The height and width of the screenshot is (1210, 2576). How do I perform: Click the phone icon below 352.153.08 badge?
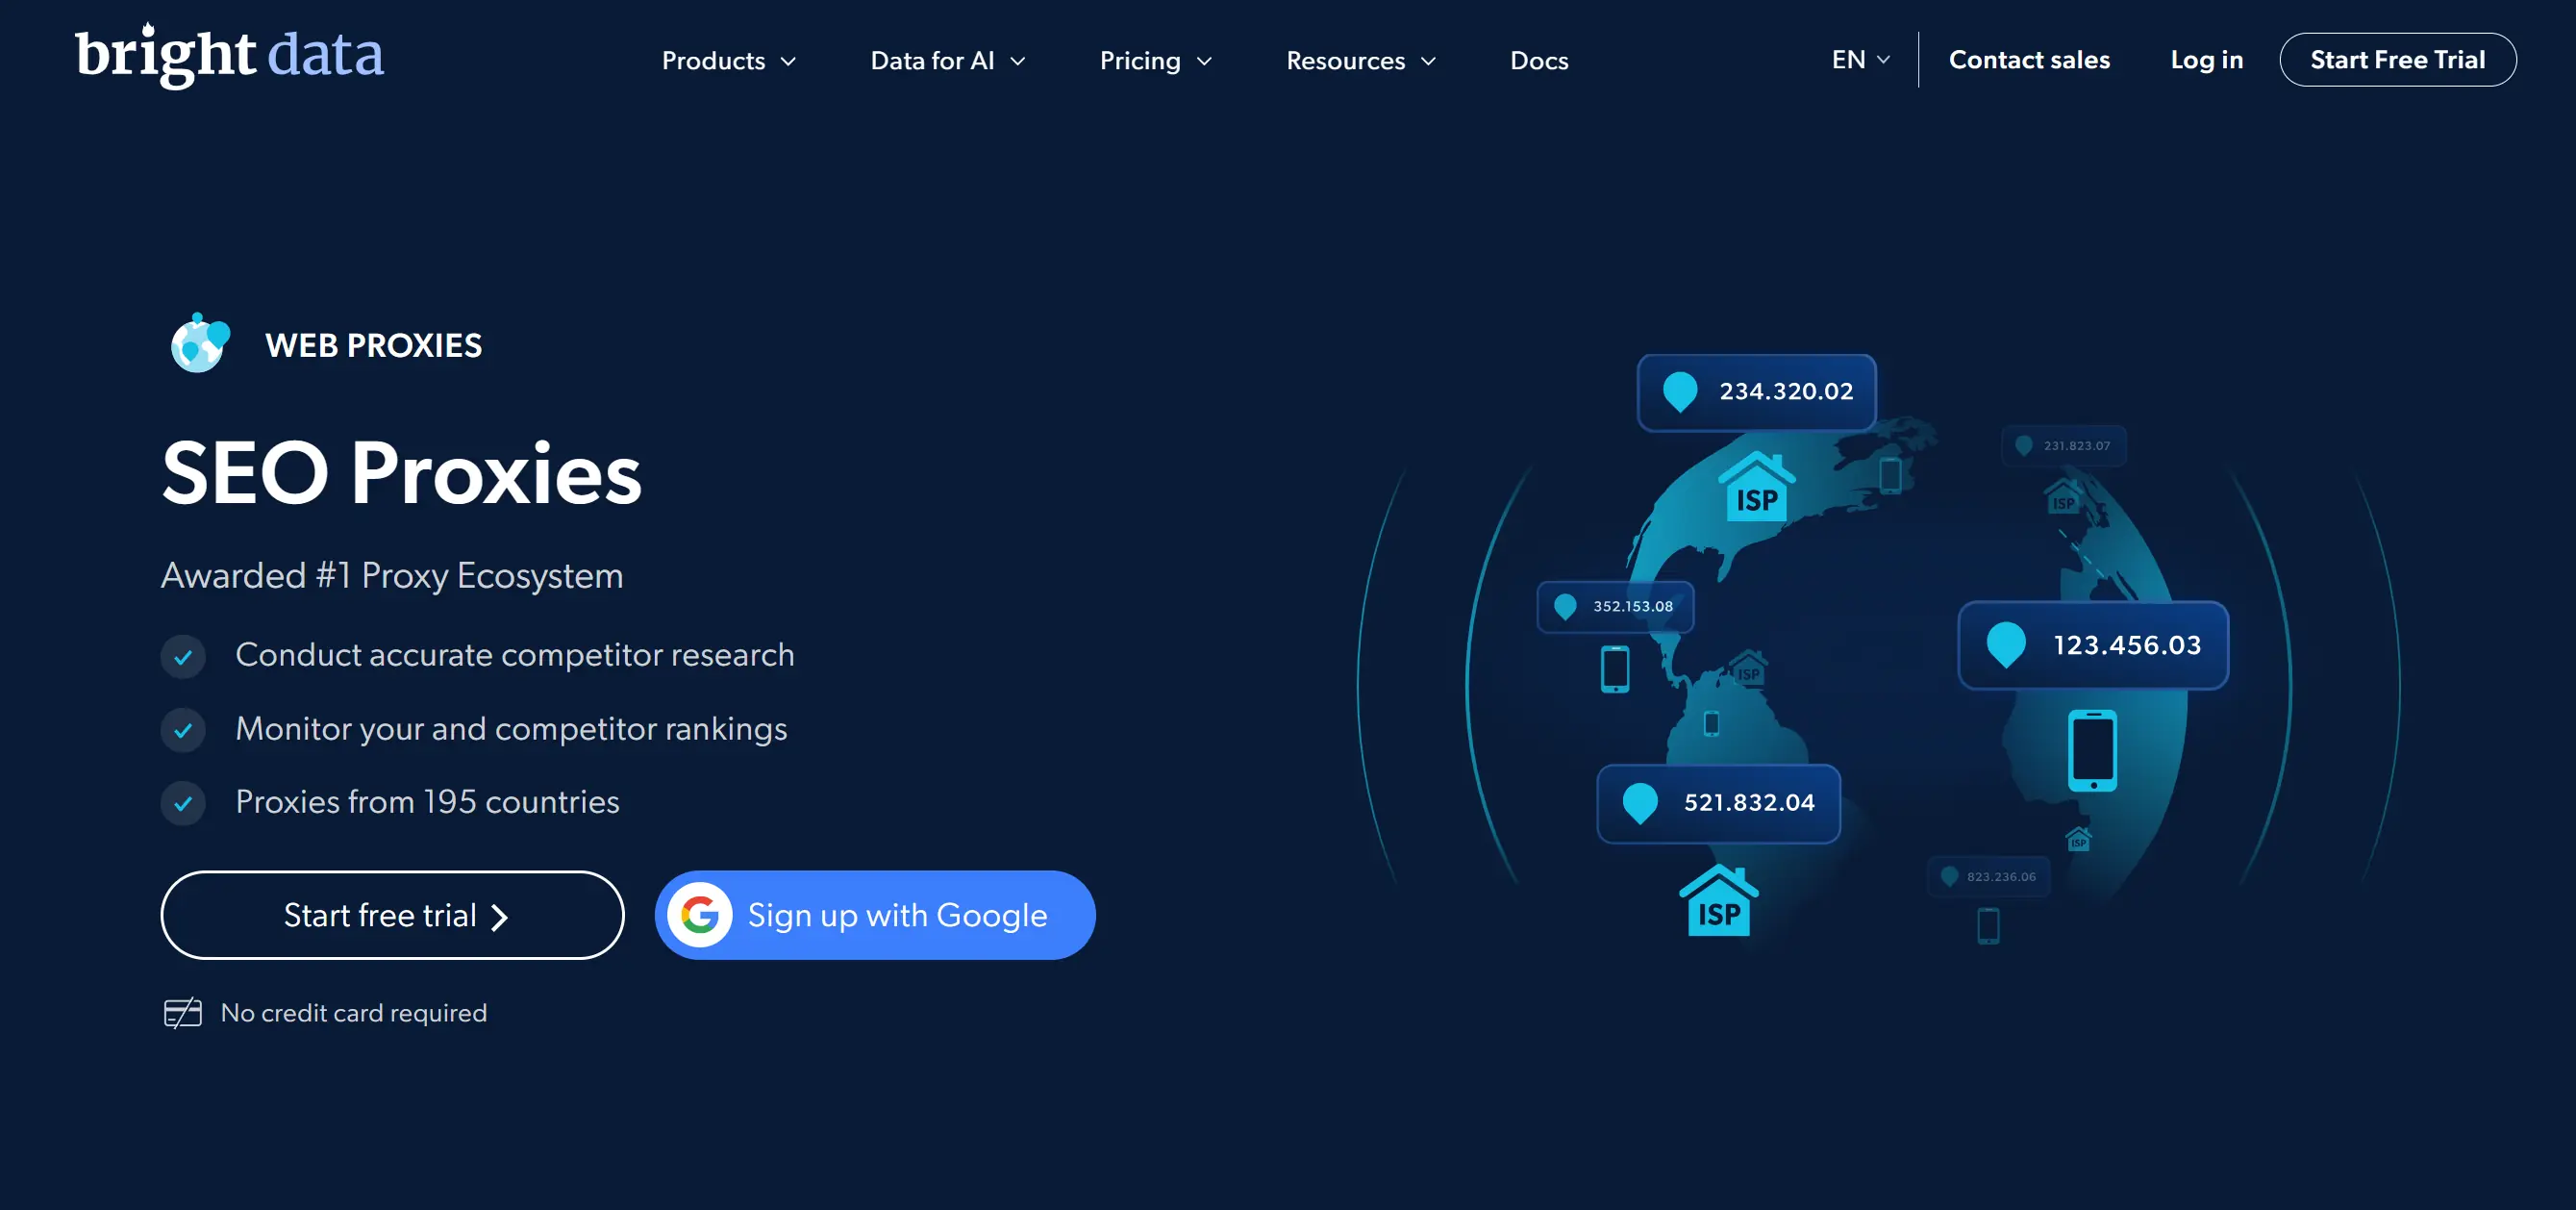(x=1615, y=669)
